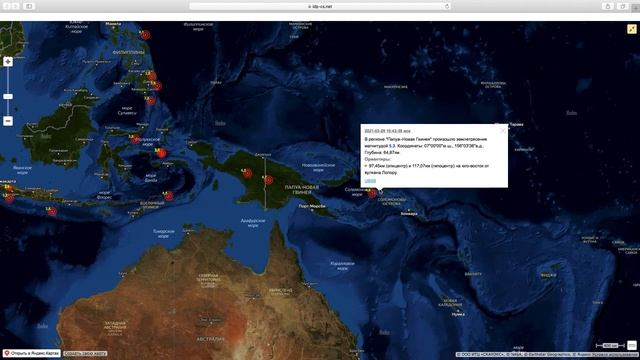Screen dimensions: 640x360
Task: Zoom in with the map plus button
Action: tap(8, 62)
